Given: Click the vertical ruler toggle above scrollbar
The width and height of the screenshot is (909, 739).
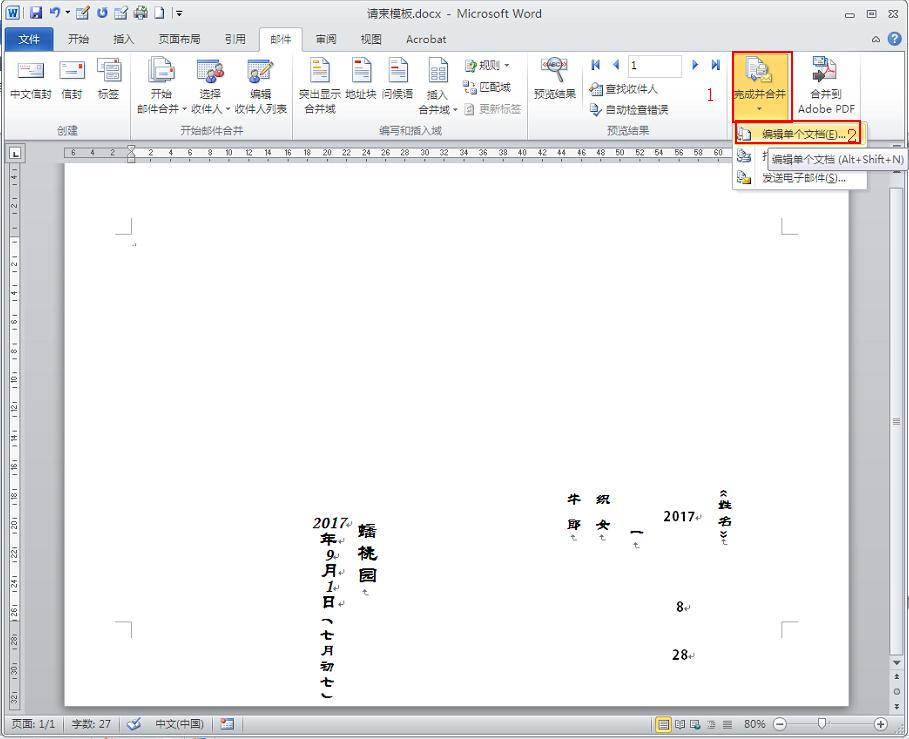Looking at the screenshot, I should pyautogui.click(x=897, y=146).
